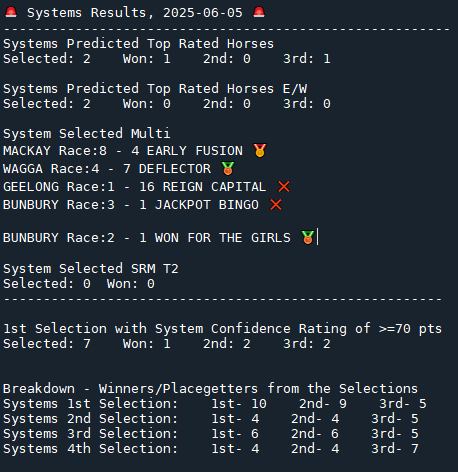Click '3rd- 7' in Systems 4th Selection row
The width and height of the screenshot is (458, 472).
click(x=395, y=449)
